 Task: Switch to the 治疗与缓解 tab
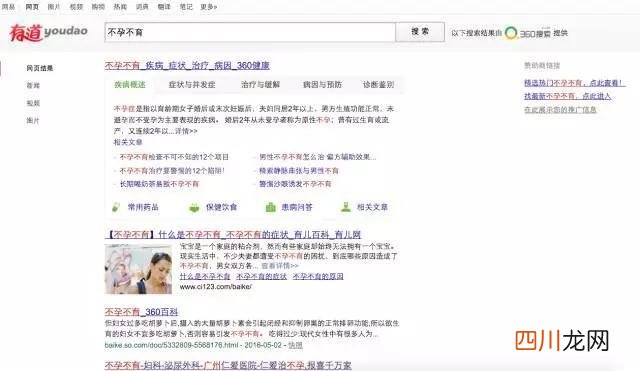click(260, 85)
